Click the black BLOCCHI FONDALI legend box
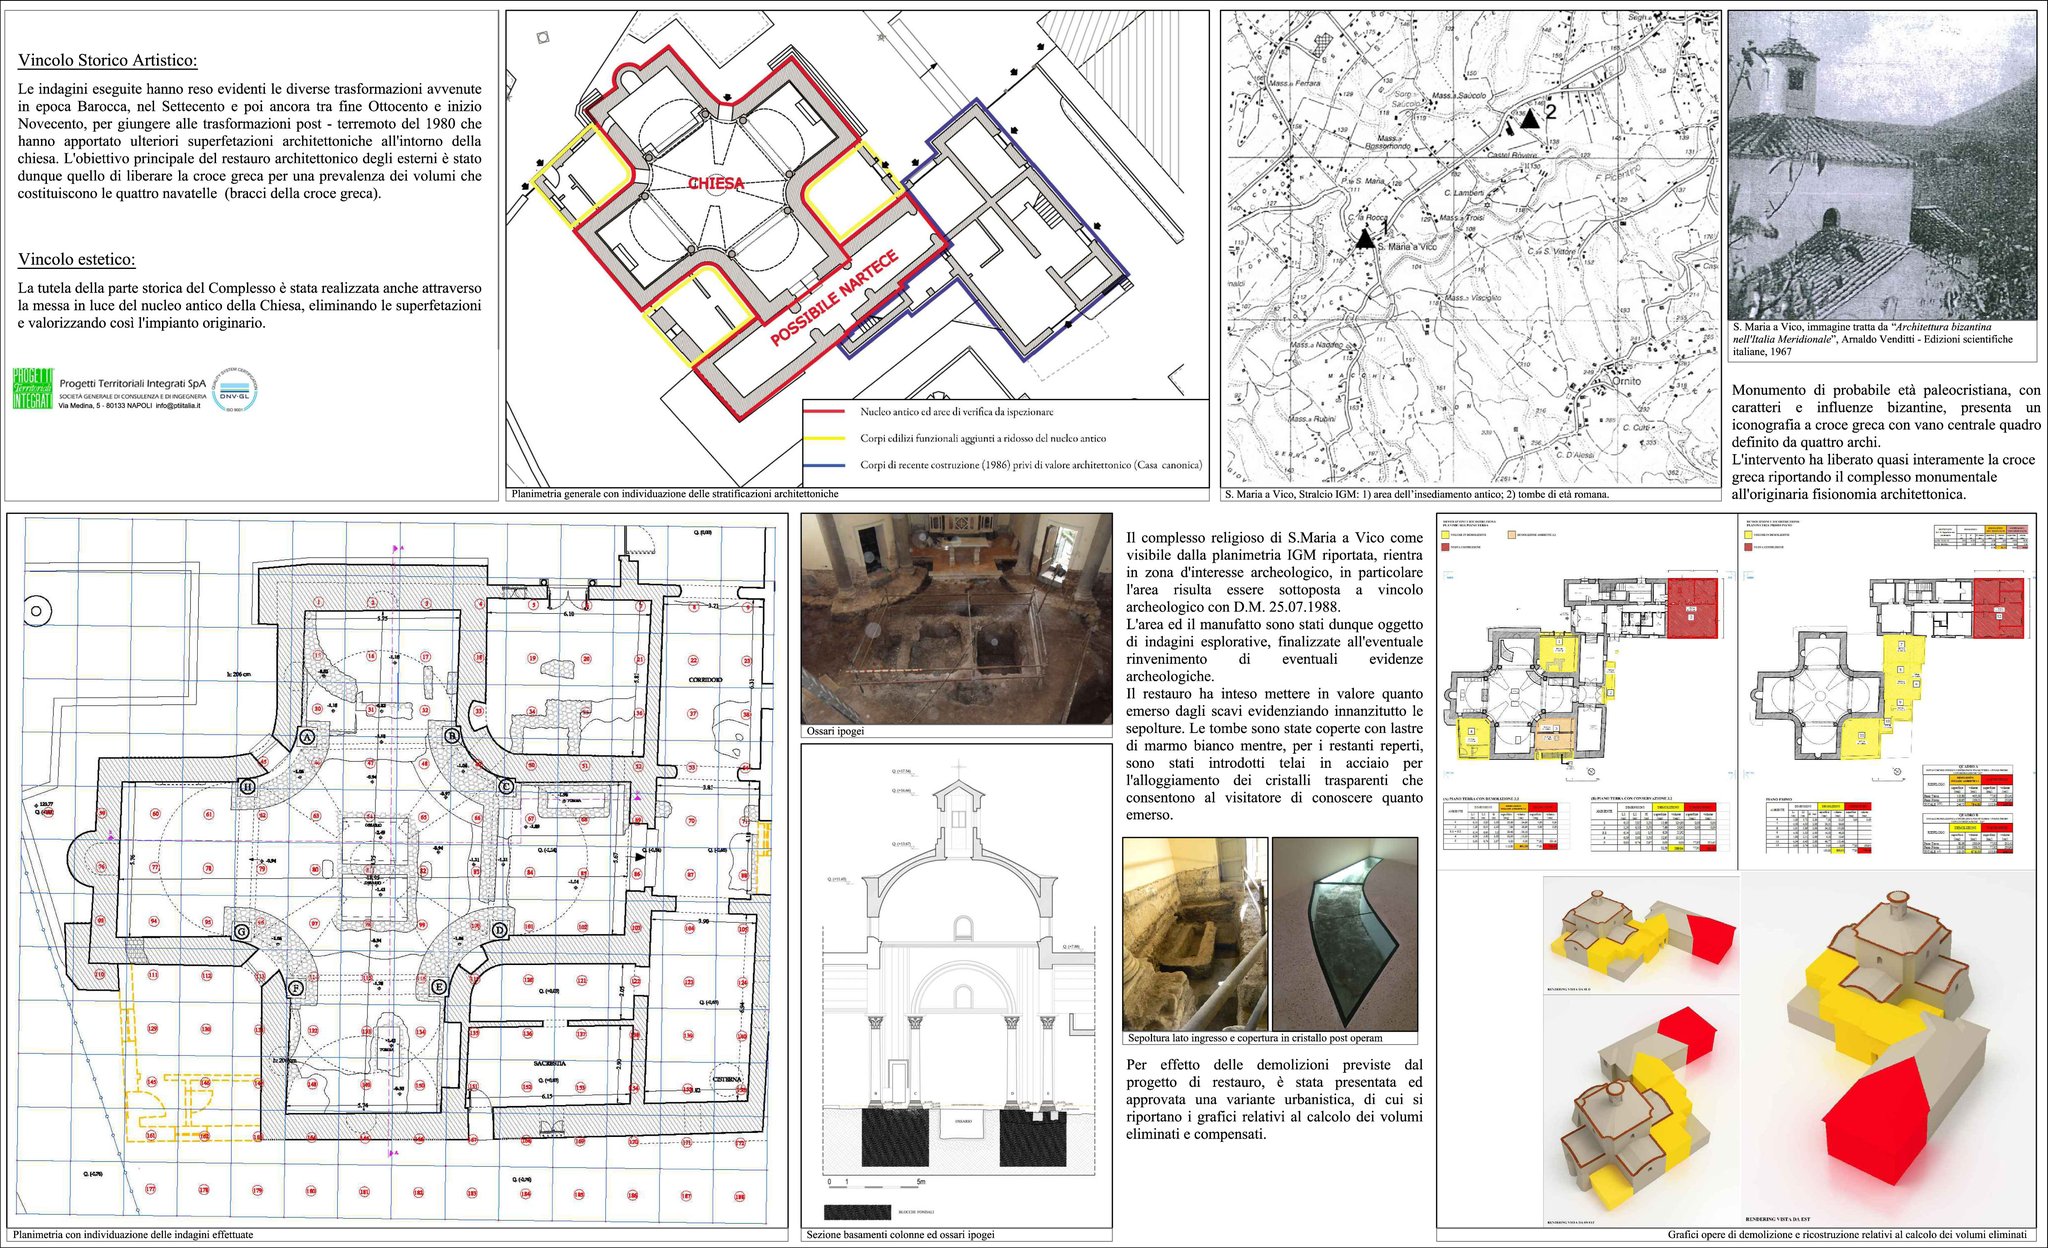Image resolution: width=2048 pixels, height=1248 pixels. 858,1211
